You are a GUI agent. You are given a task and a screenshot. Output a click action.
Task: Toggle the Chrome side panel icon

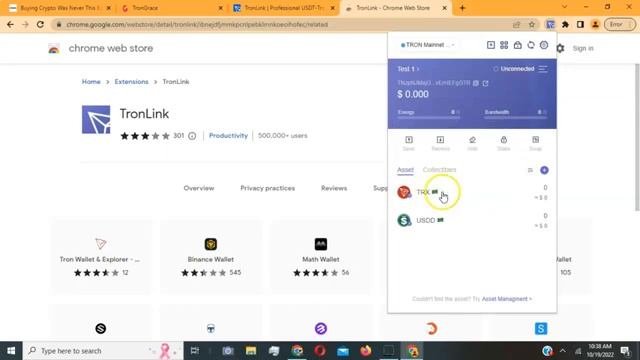580,24
